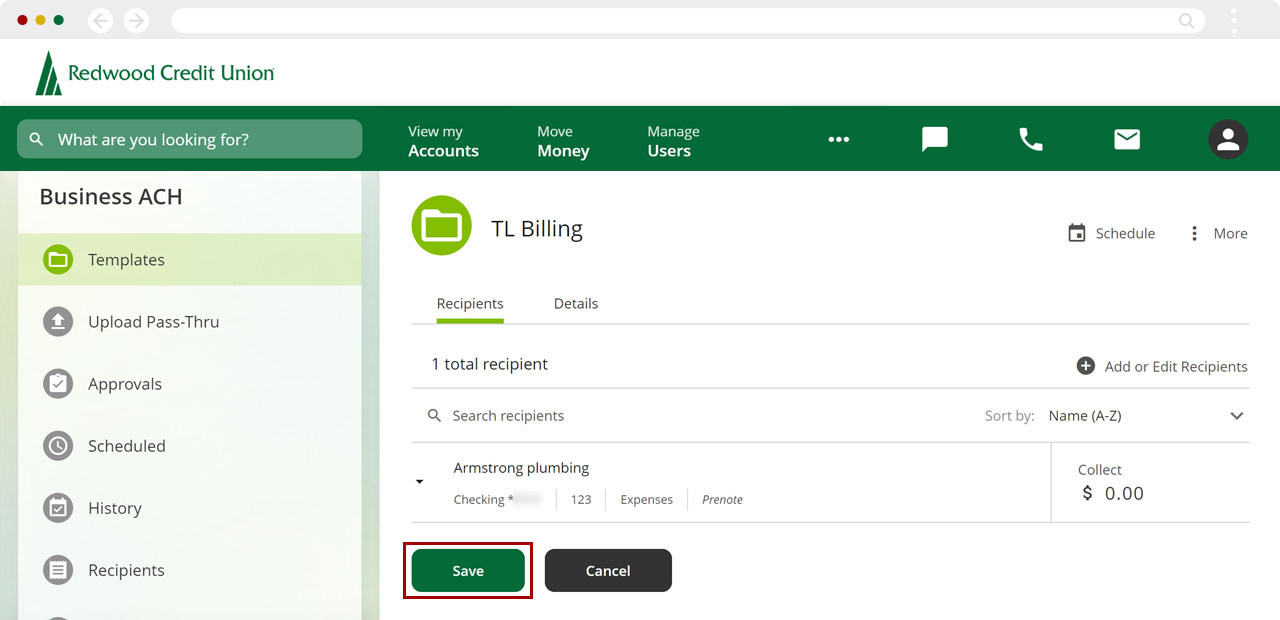Open Scheduled in the sidebar

pos(190,446)
